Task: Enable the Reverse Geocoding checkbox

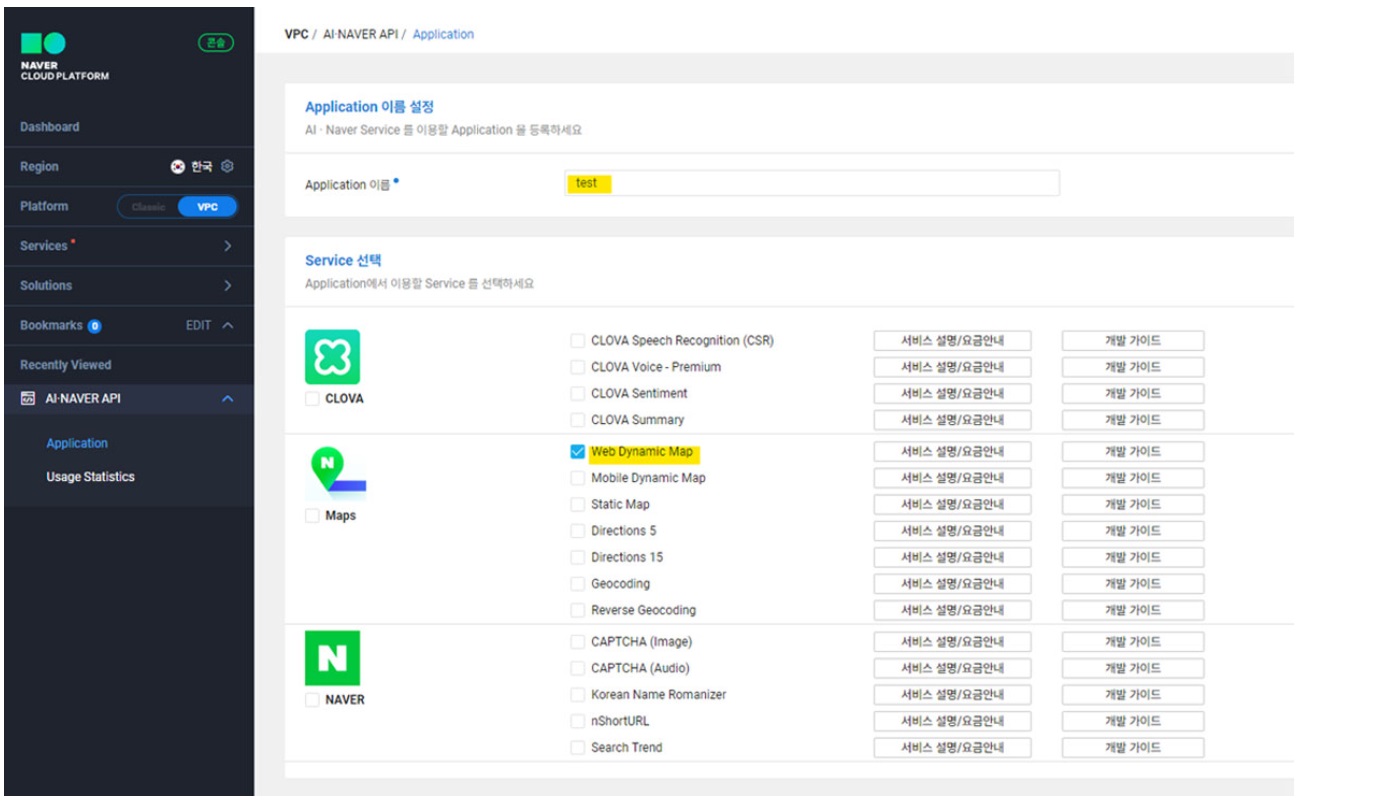Action: (578, 610)
